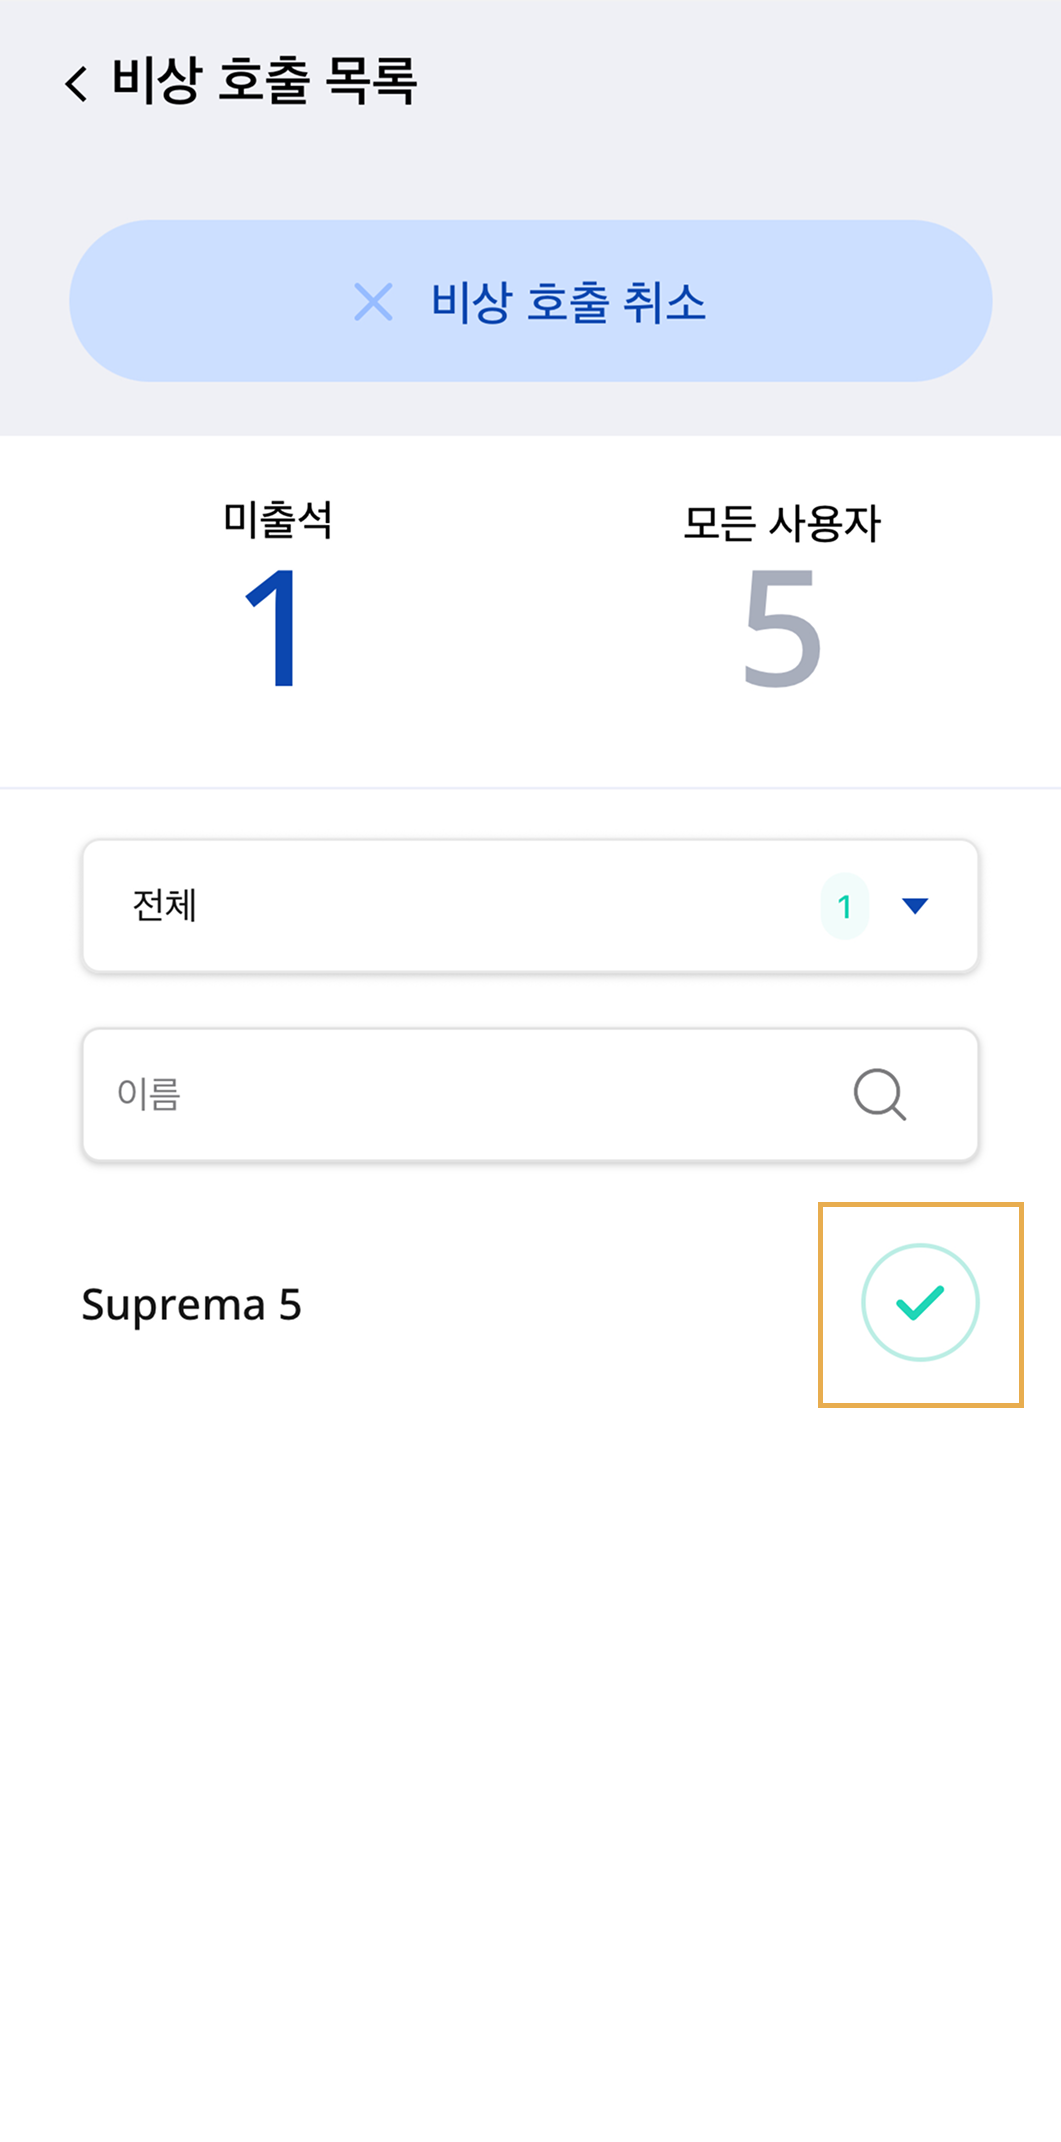Select the 전체 label in filter box
Viewport: 1061px width, 2142px height.
point(165,906)
